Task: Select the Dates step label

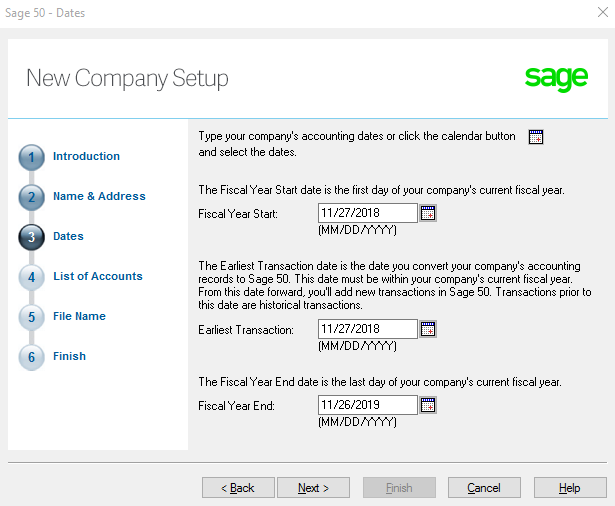Action: pyautogui.click(x=68, y=236)
